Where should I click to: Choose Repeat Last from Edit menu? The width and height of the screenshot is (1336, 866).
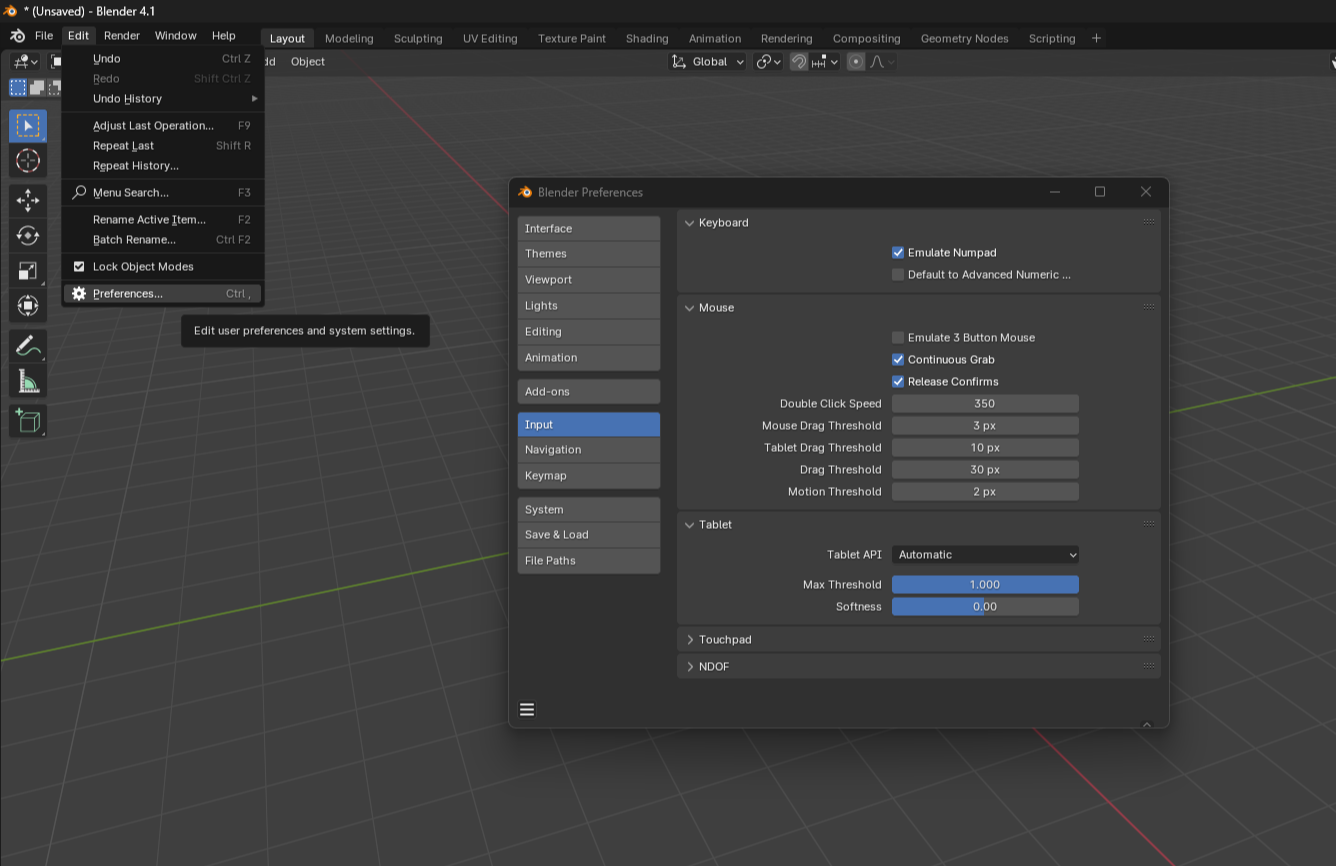(163, 146)
